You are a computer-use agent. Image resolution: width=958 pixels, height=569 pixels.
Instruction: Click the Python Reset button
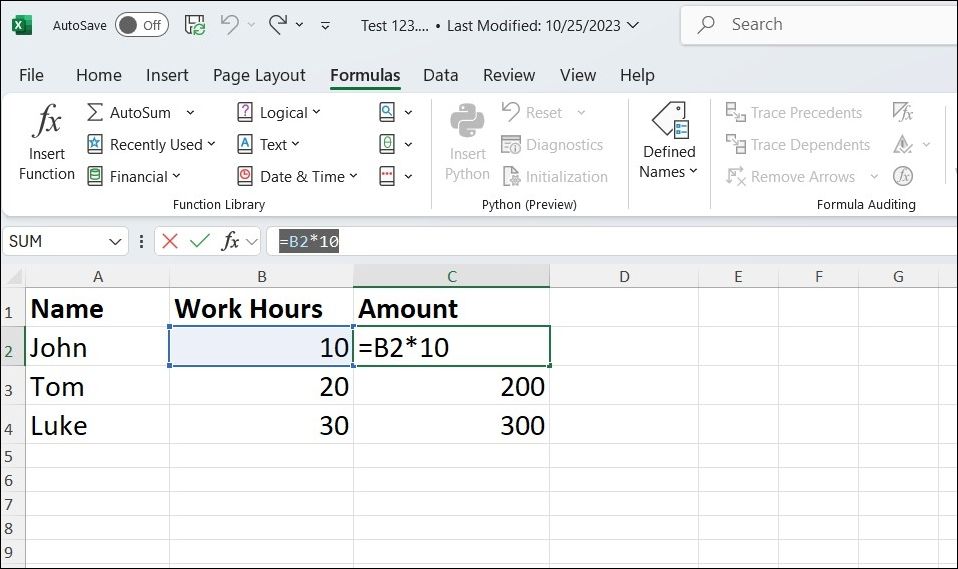tap(532, 112)
